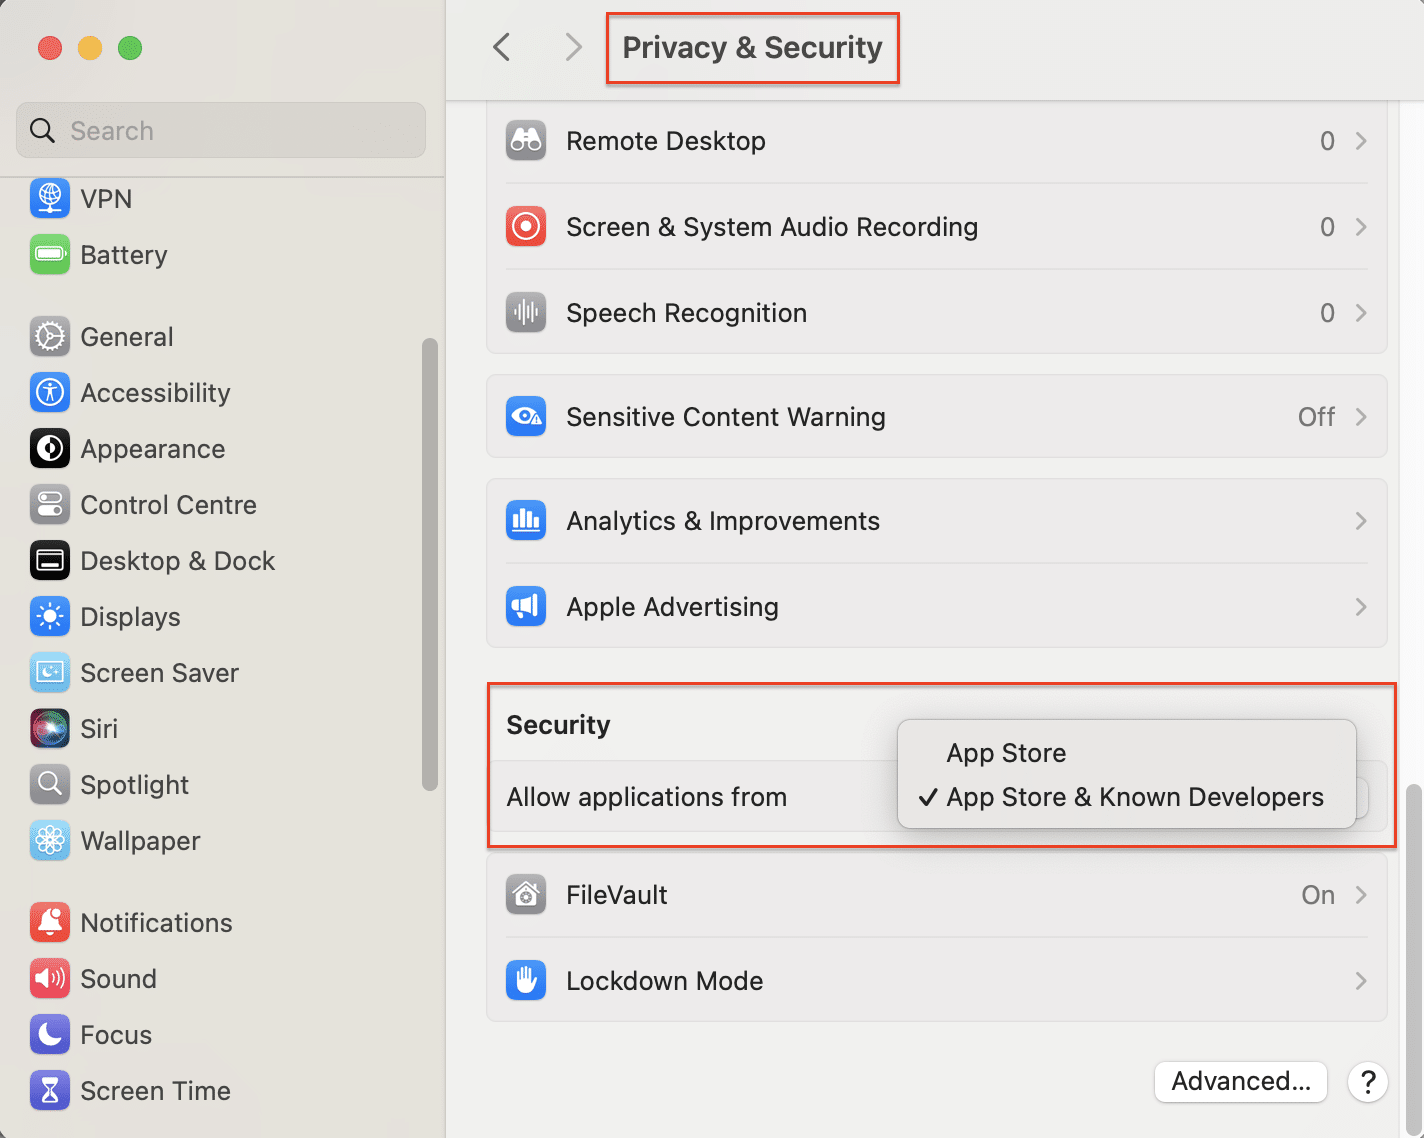
Task: Click the help question mark button
Action: click(1367, 1082)
